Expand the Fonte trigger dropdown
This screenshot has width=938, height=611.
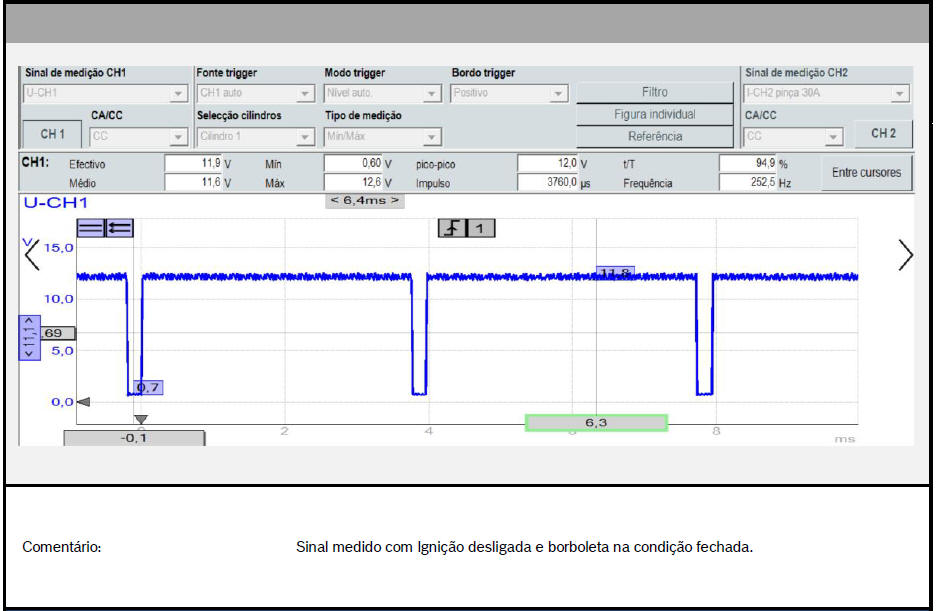[256, 93]
